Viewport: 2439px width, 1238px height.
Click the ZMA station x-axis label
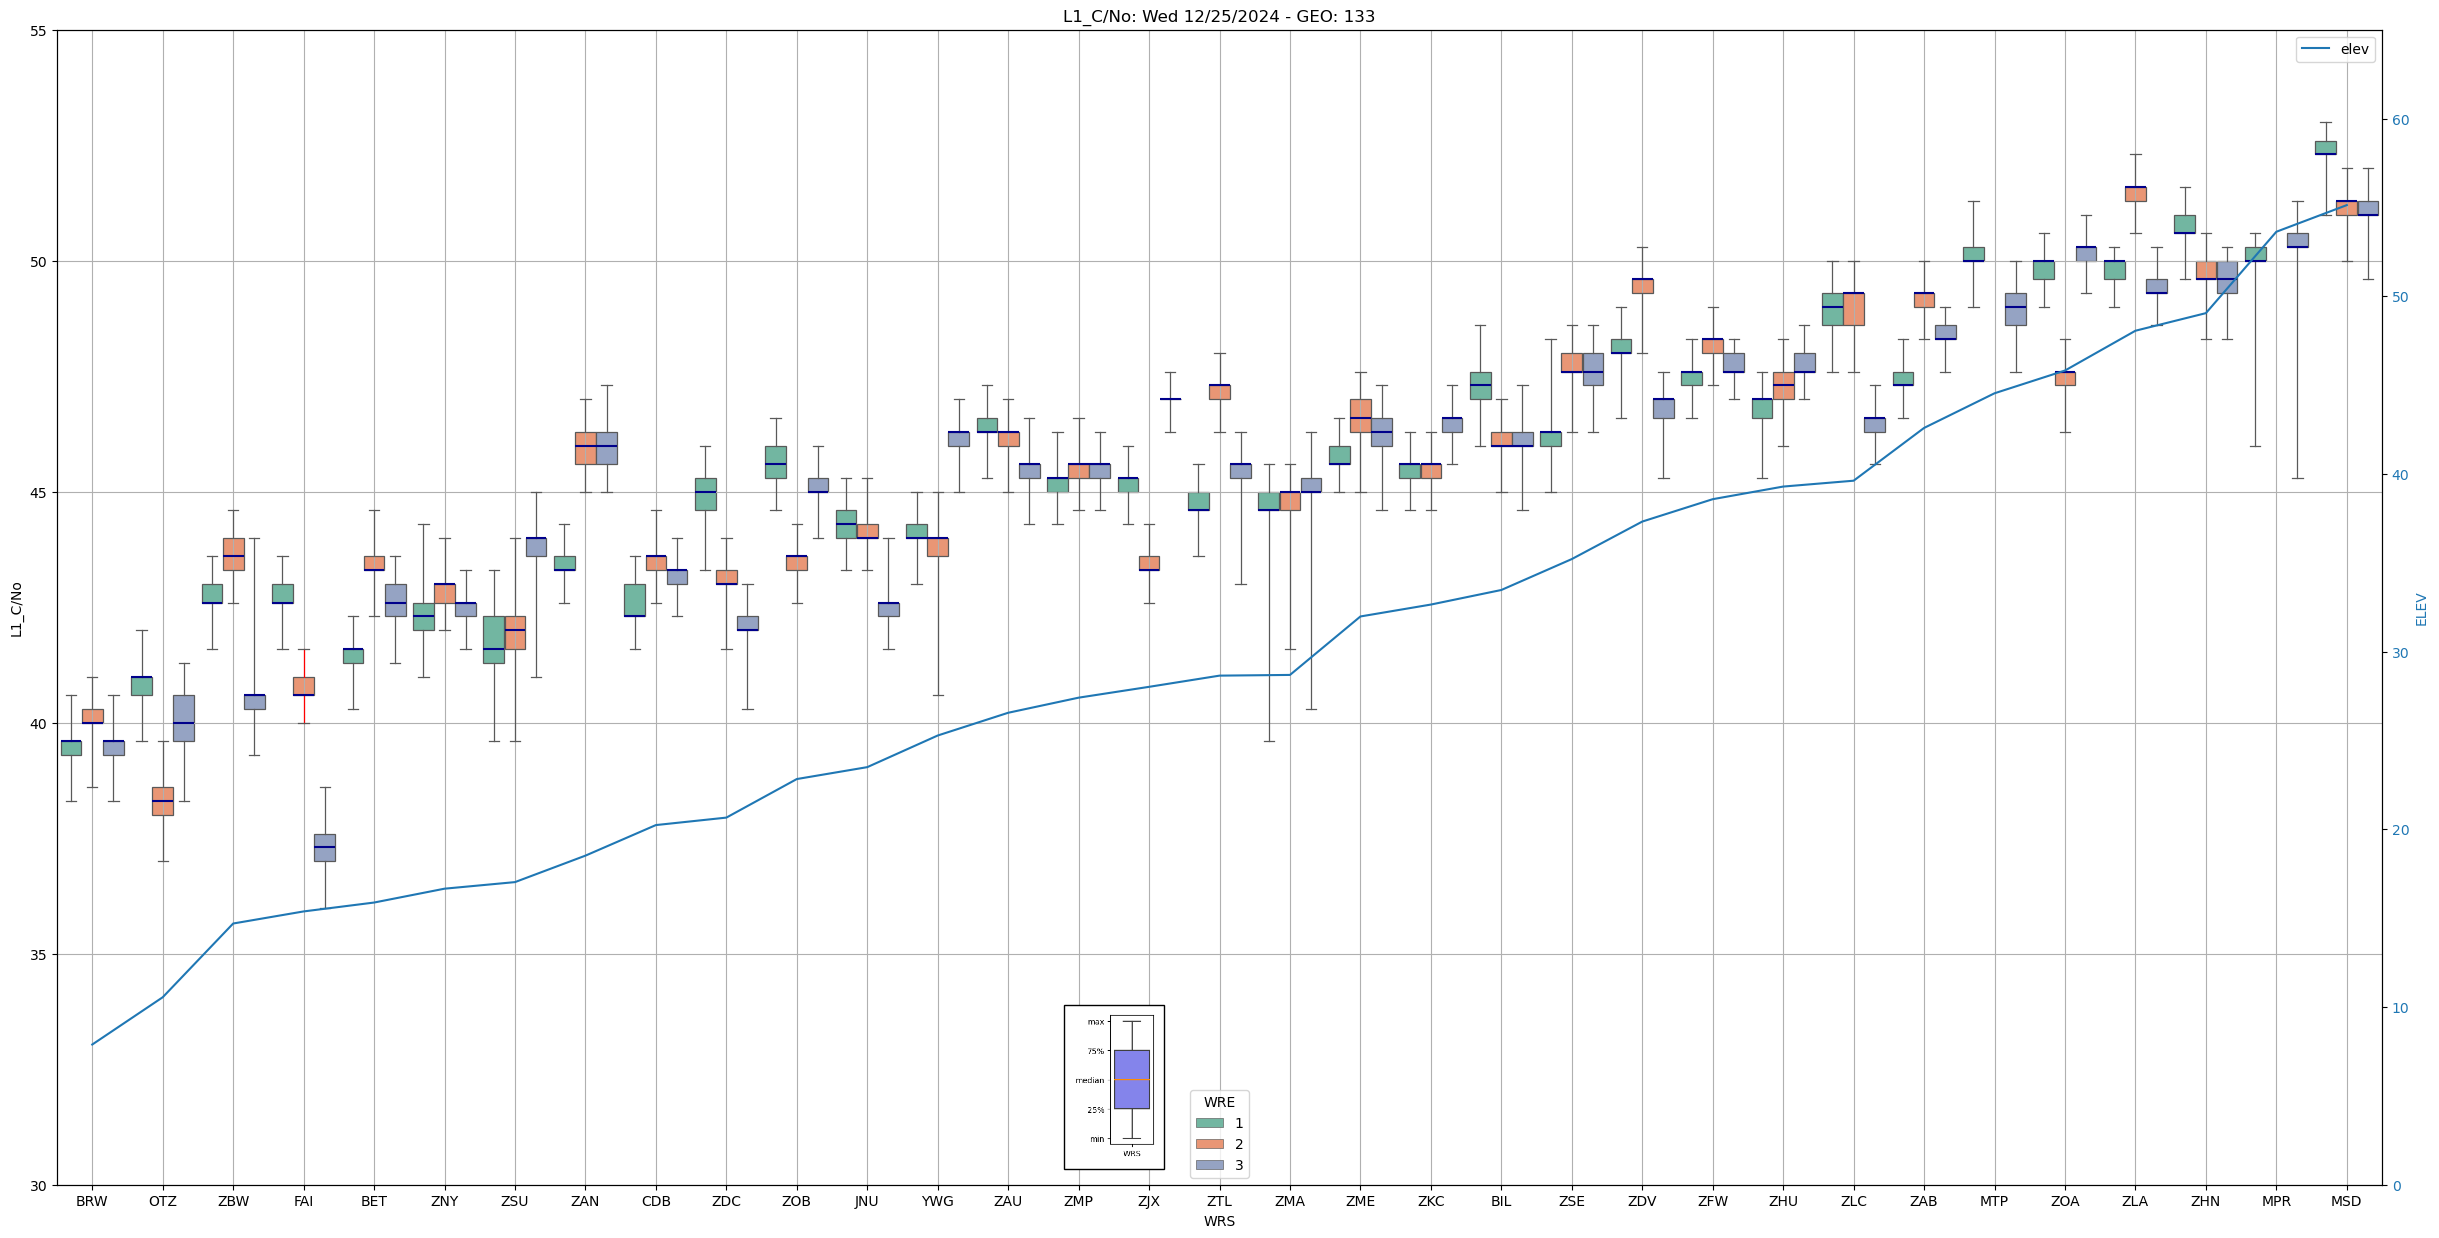[x=1289, y=1201]
